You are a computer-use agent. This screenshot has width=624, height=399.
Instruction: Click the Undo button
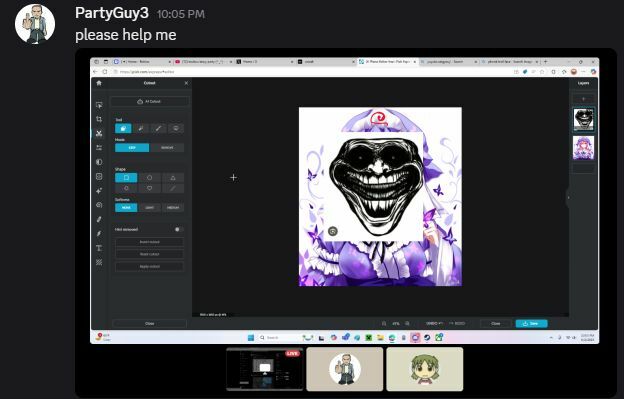(435, 323)
